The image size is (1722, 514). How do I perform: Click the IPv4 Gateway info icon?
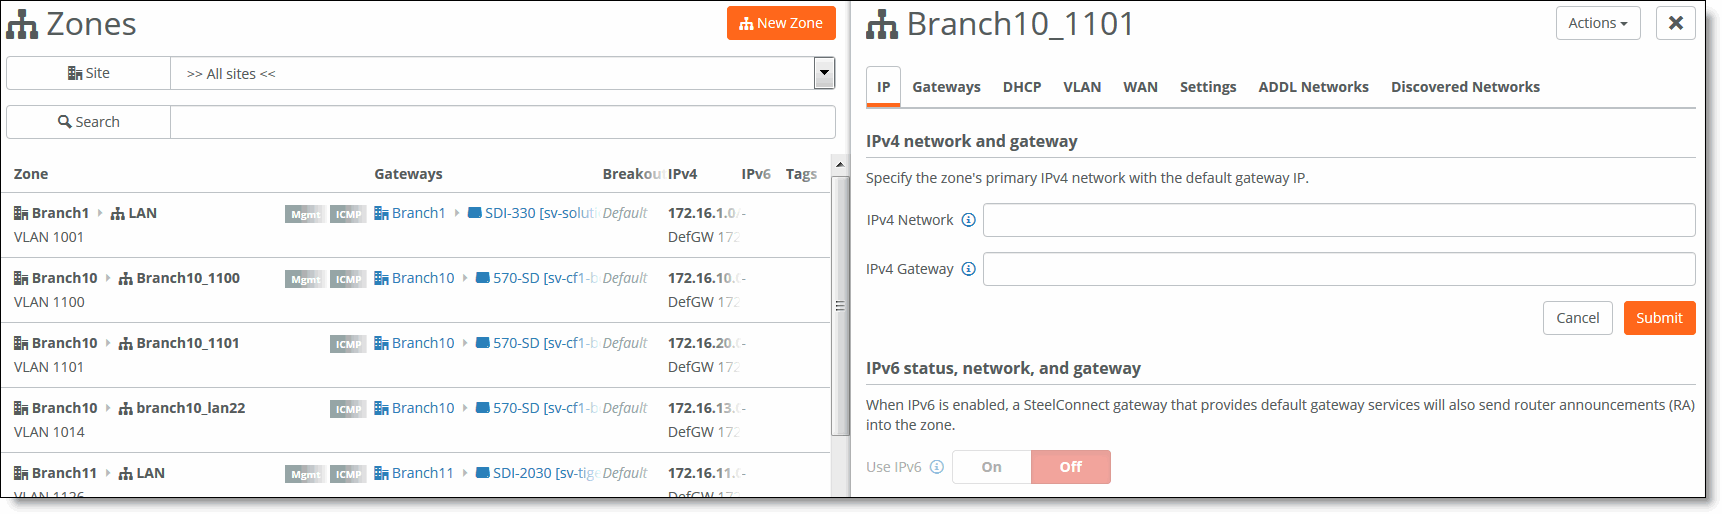tap(968, 269)
